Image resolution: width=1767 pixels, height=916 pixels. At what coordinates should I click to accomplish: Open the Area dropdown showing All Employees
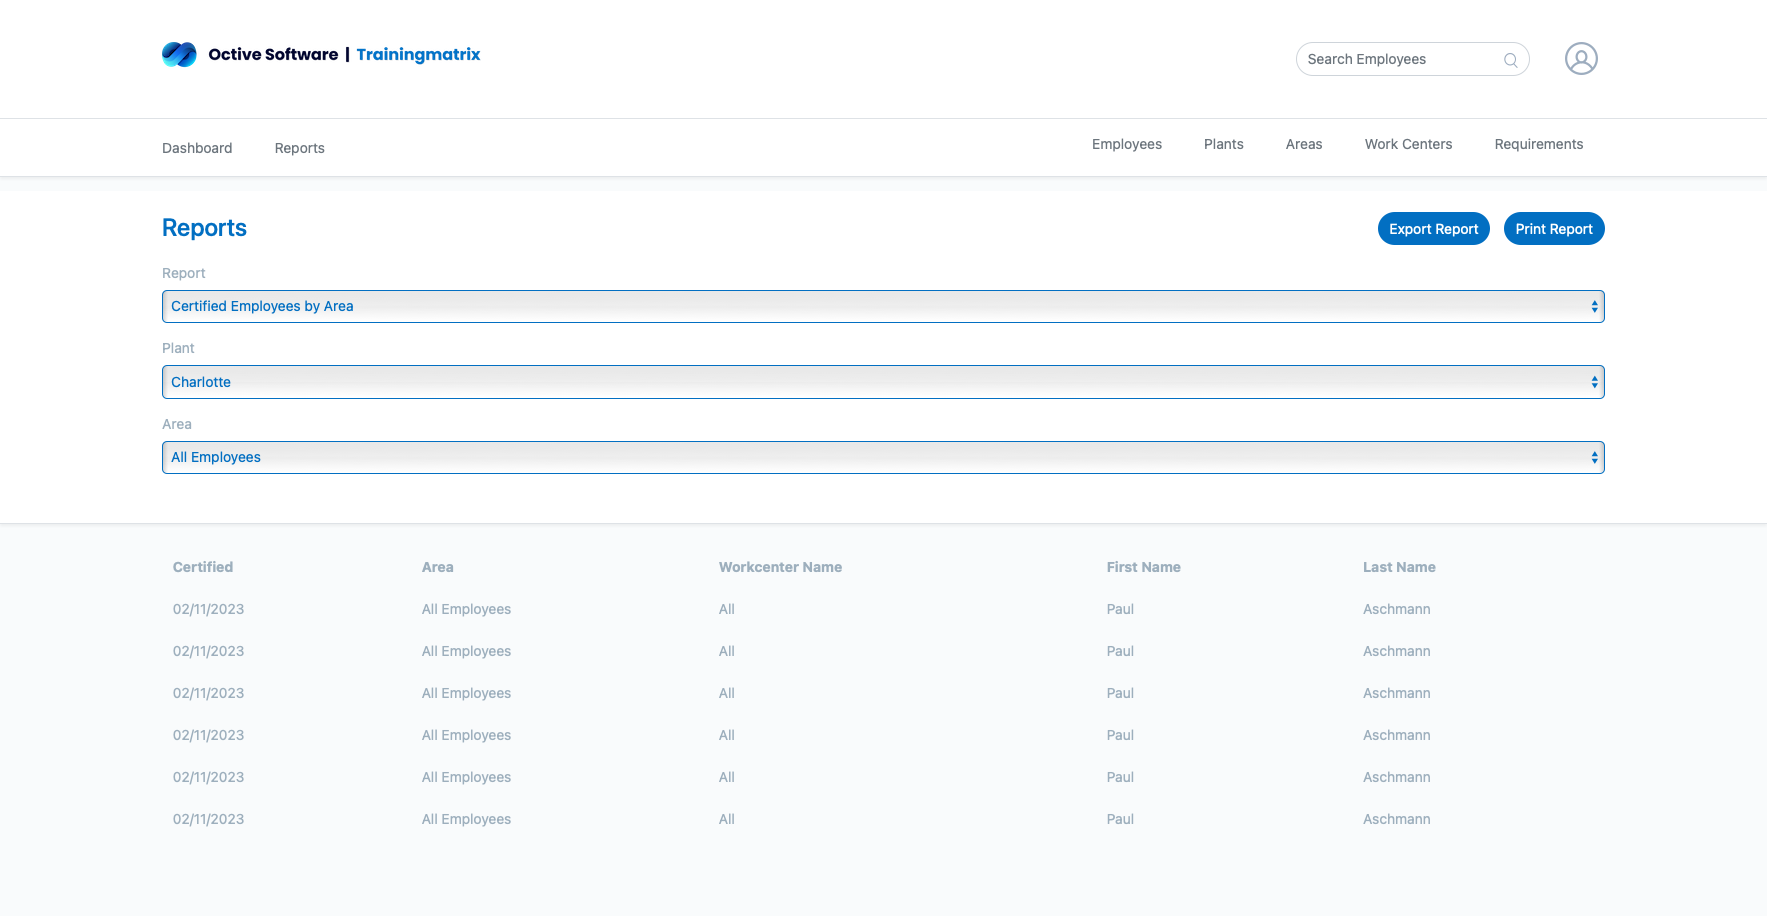click(x=882, y=458)
